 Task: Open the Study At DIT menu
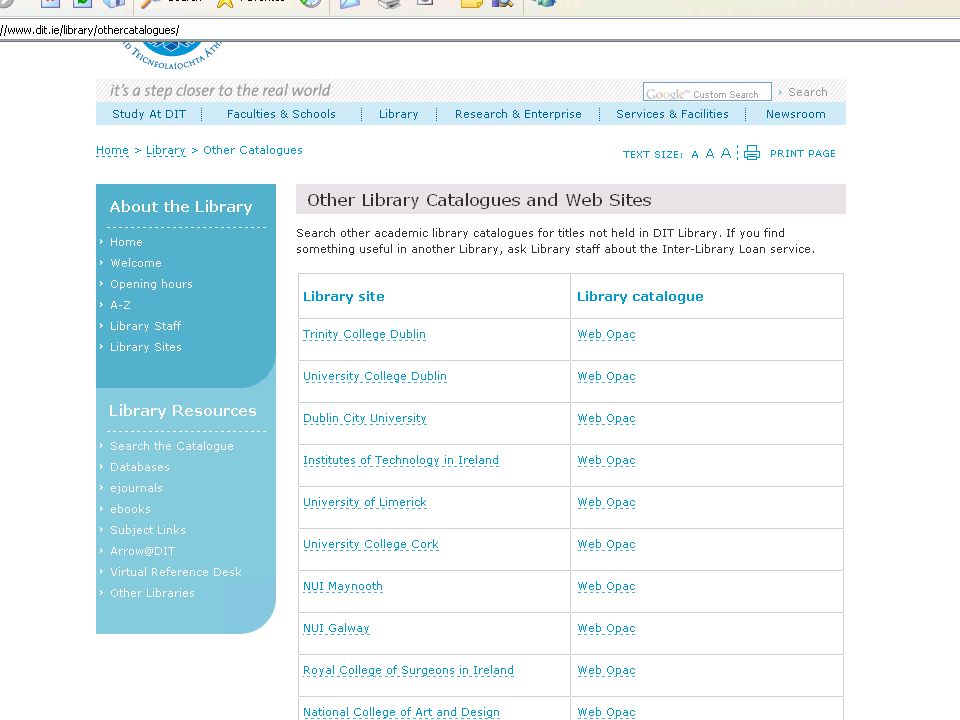(149, 114)
